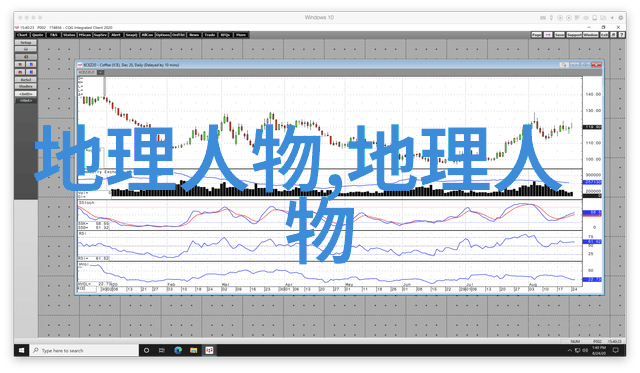Open the Support menu button
This screenshot has height=373, width=640.
coord(574,35)
